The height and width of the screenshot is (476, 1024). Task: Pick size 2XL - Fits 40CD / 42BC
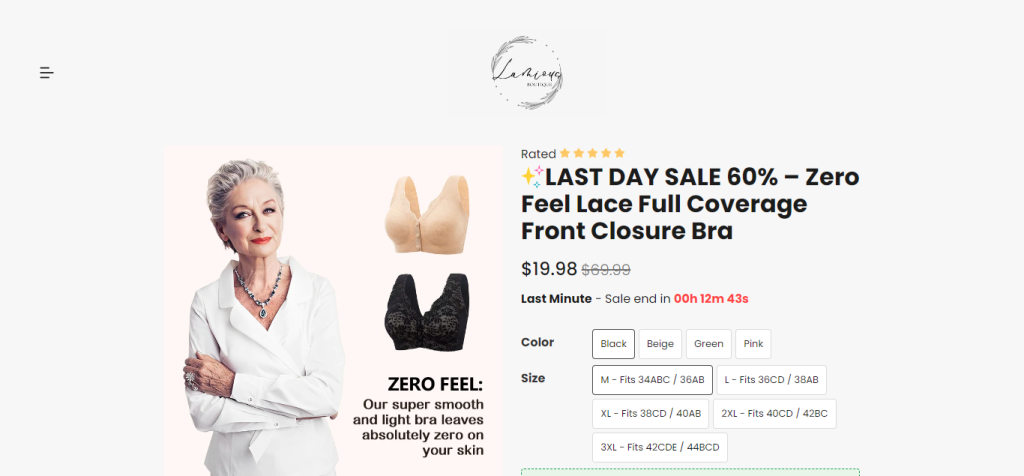[x=775, y=414]
